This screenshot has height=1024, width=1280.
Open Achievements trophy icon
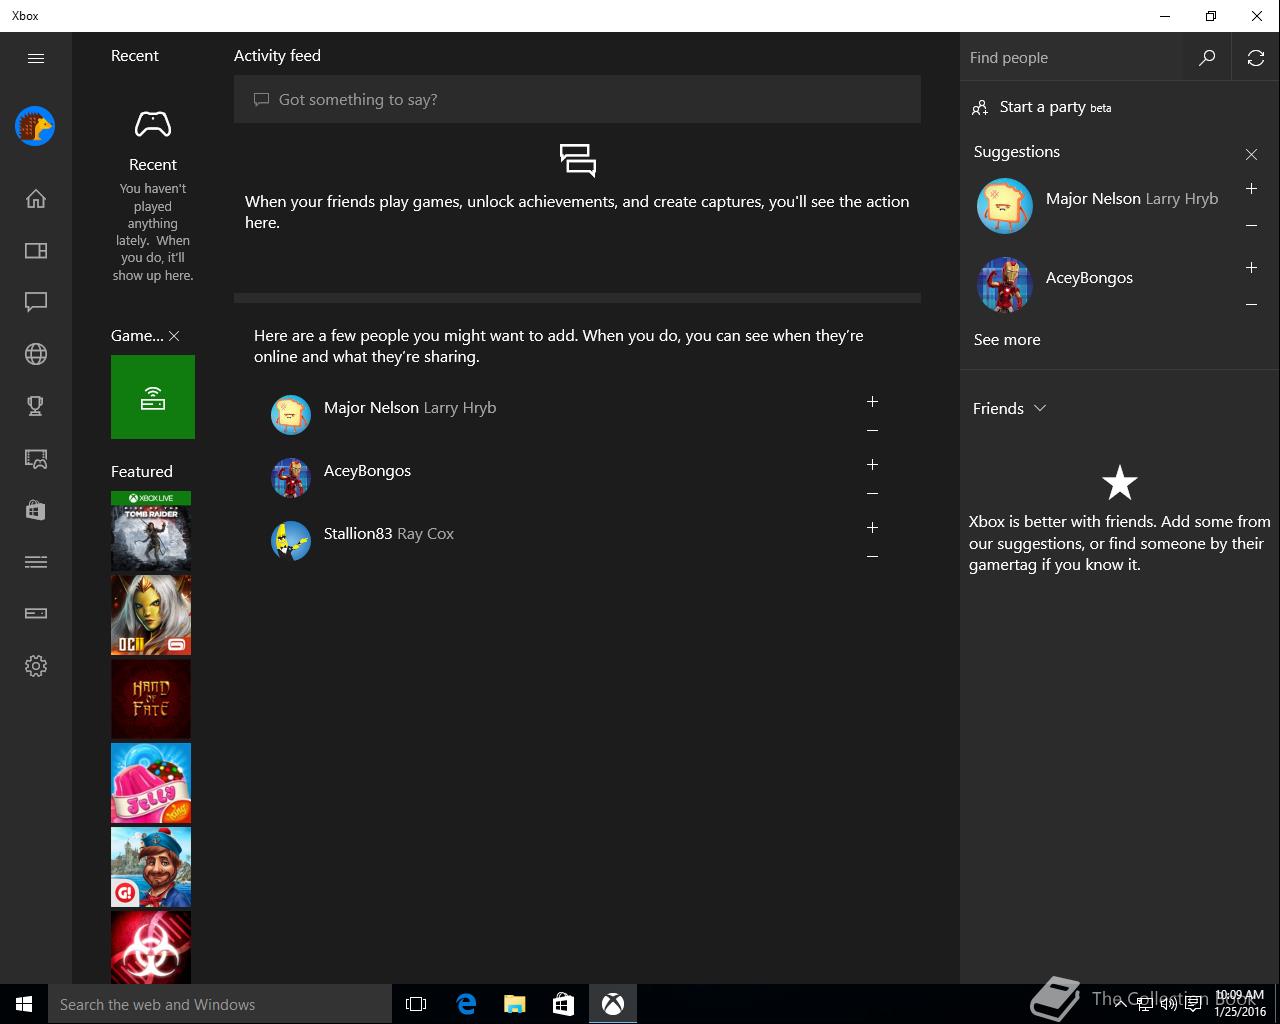pyautogui.click(x=36, y=406)
